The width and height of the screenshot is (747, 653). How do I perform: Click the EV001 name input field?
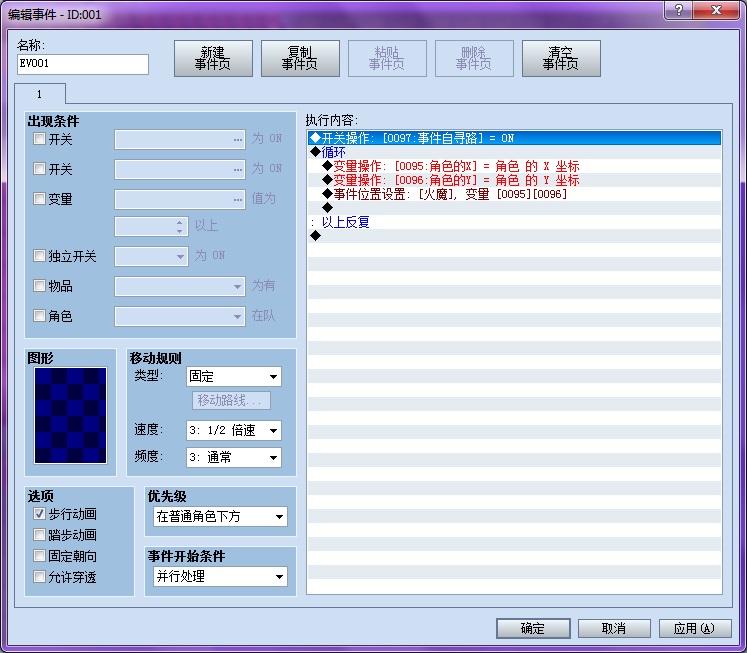click(x=83, y=64)
